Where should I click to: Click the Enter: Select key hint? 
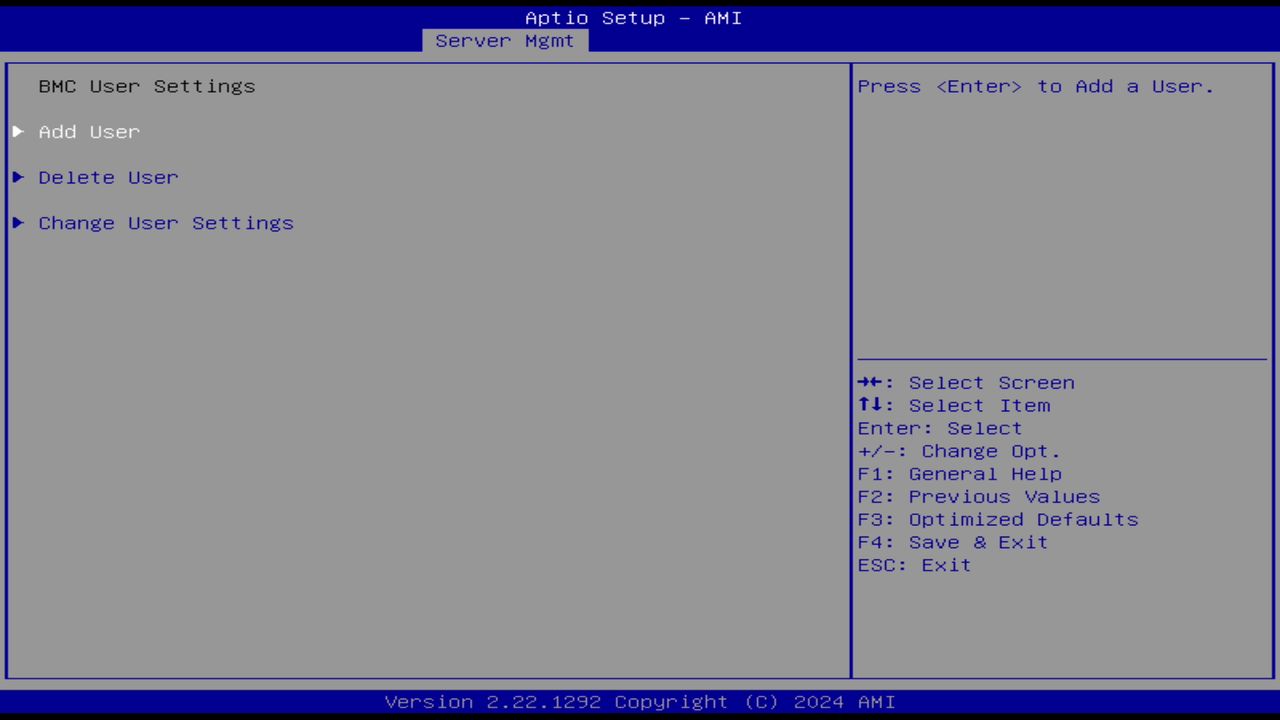pyautogui.click(x=940, y=429)
